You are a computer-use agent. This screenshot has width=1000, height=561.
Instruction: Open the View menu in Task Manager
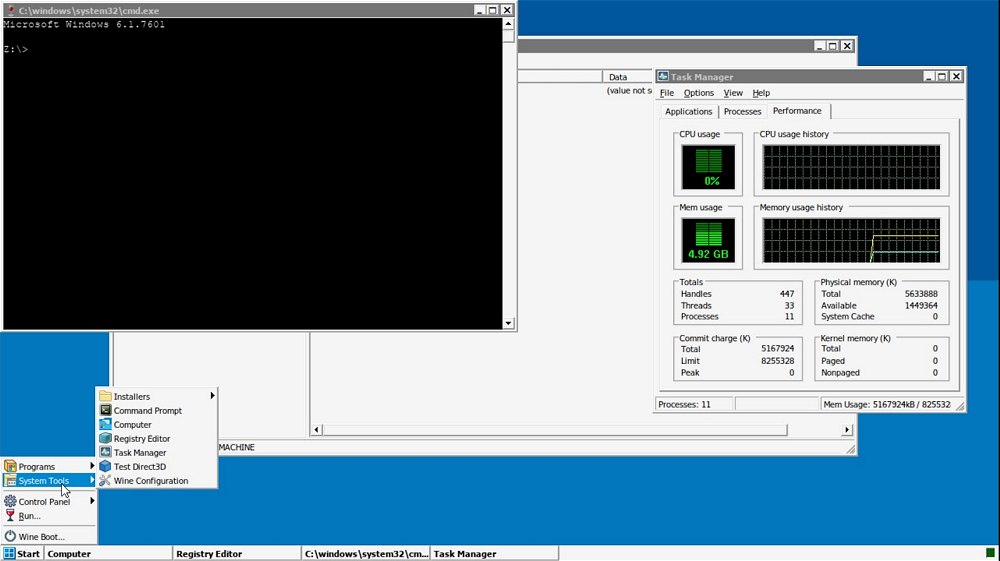(x=733, y=93)
